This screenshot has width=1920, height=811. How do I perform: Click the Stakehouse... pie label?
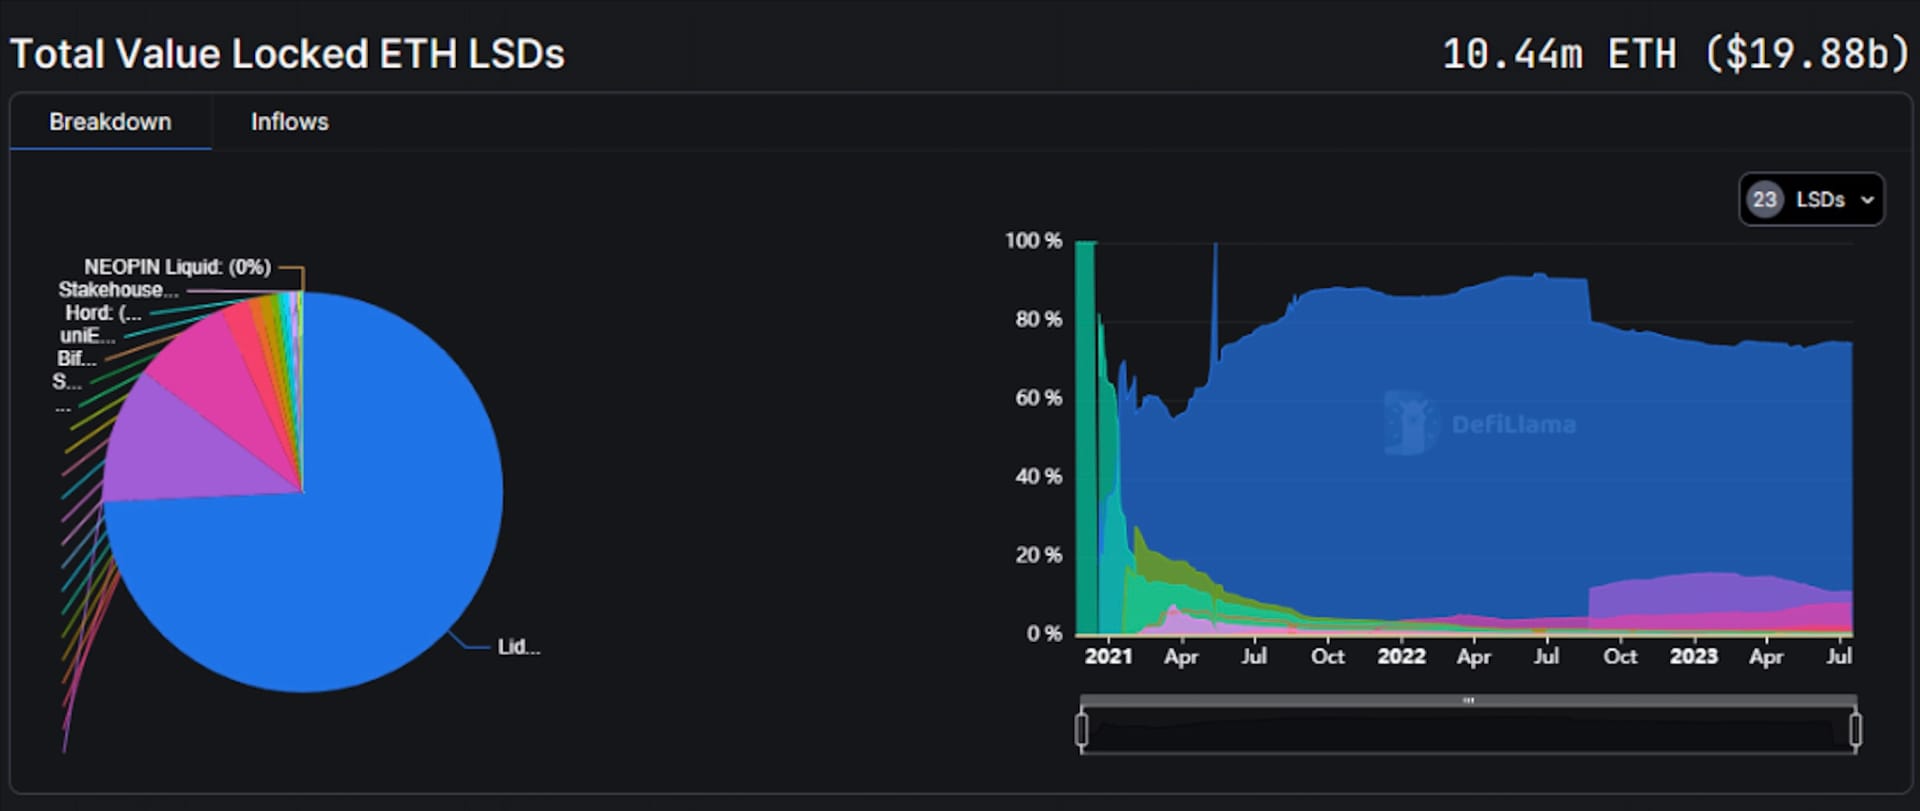[x=118, y=290]
